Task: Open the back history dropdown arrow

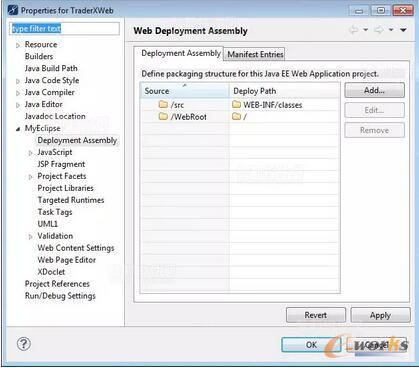Action: click(365, 30)
